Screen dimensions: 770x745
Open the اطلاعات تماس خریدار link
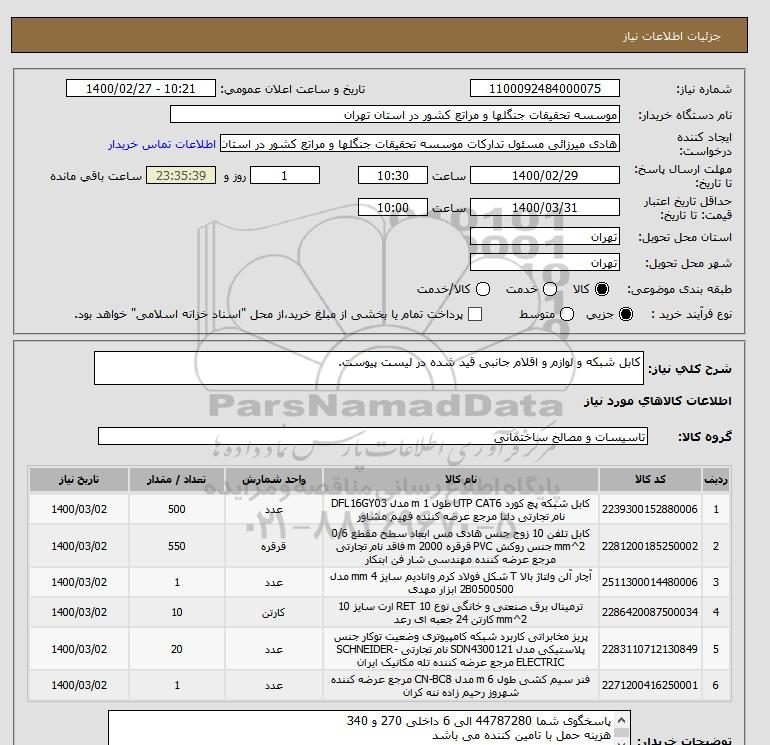tap(162, 144)
